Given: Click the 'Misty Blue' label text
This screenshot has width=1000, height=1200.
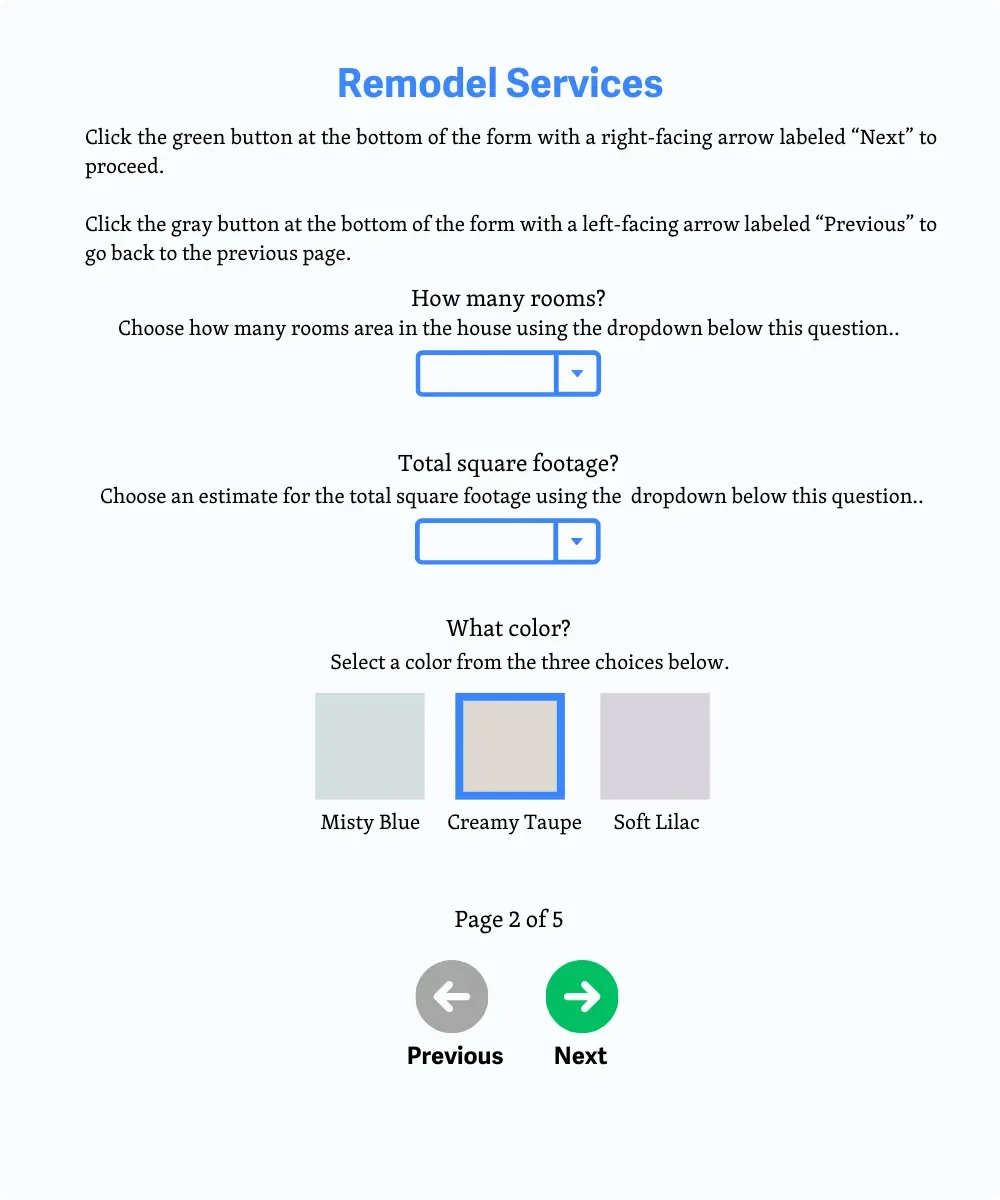Looking at the screenshot, I should coord(370,822).
